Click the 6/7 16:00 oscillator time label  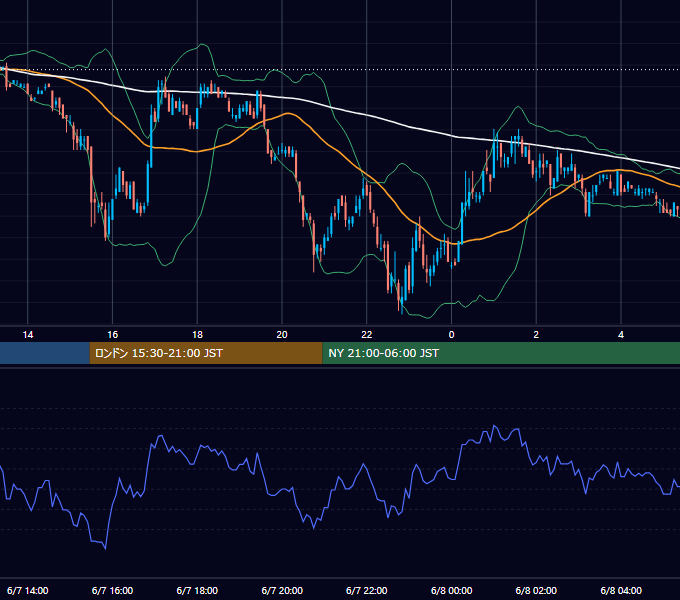tap(112, 590)
